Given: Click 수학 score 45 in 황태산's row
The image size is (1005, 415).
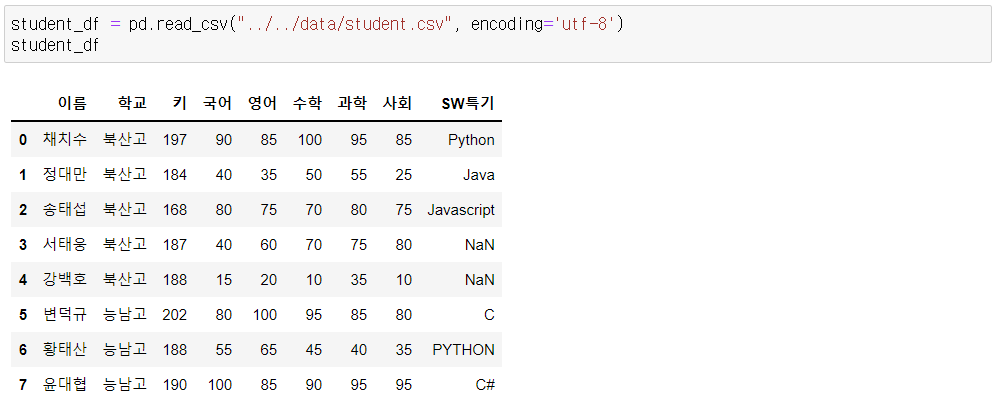Looking at the screenshot, I should (314, 350).
